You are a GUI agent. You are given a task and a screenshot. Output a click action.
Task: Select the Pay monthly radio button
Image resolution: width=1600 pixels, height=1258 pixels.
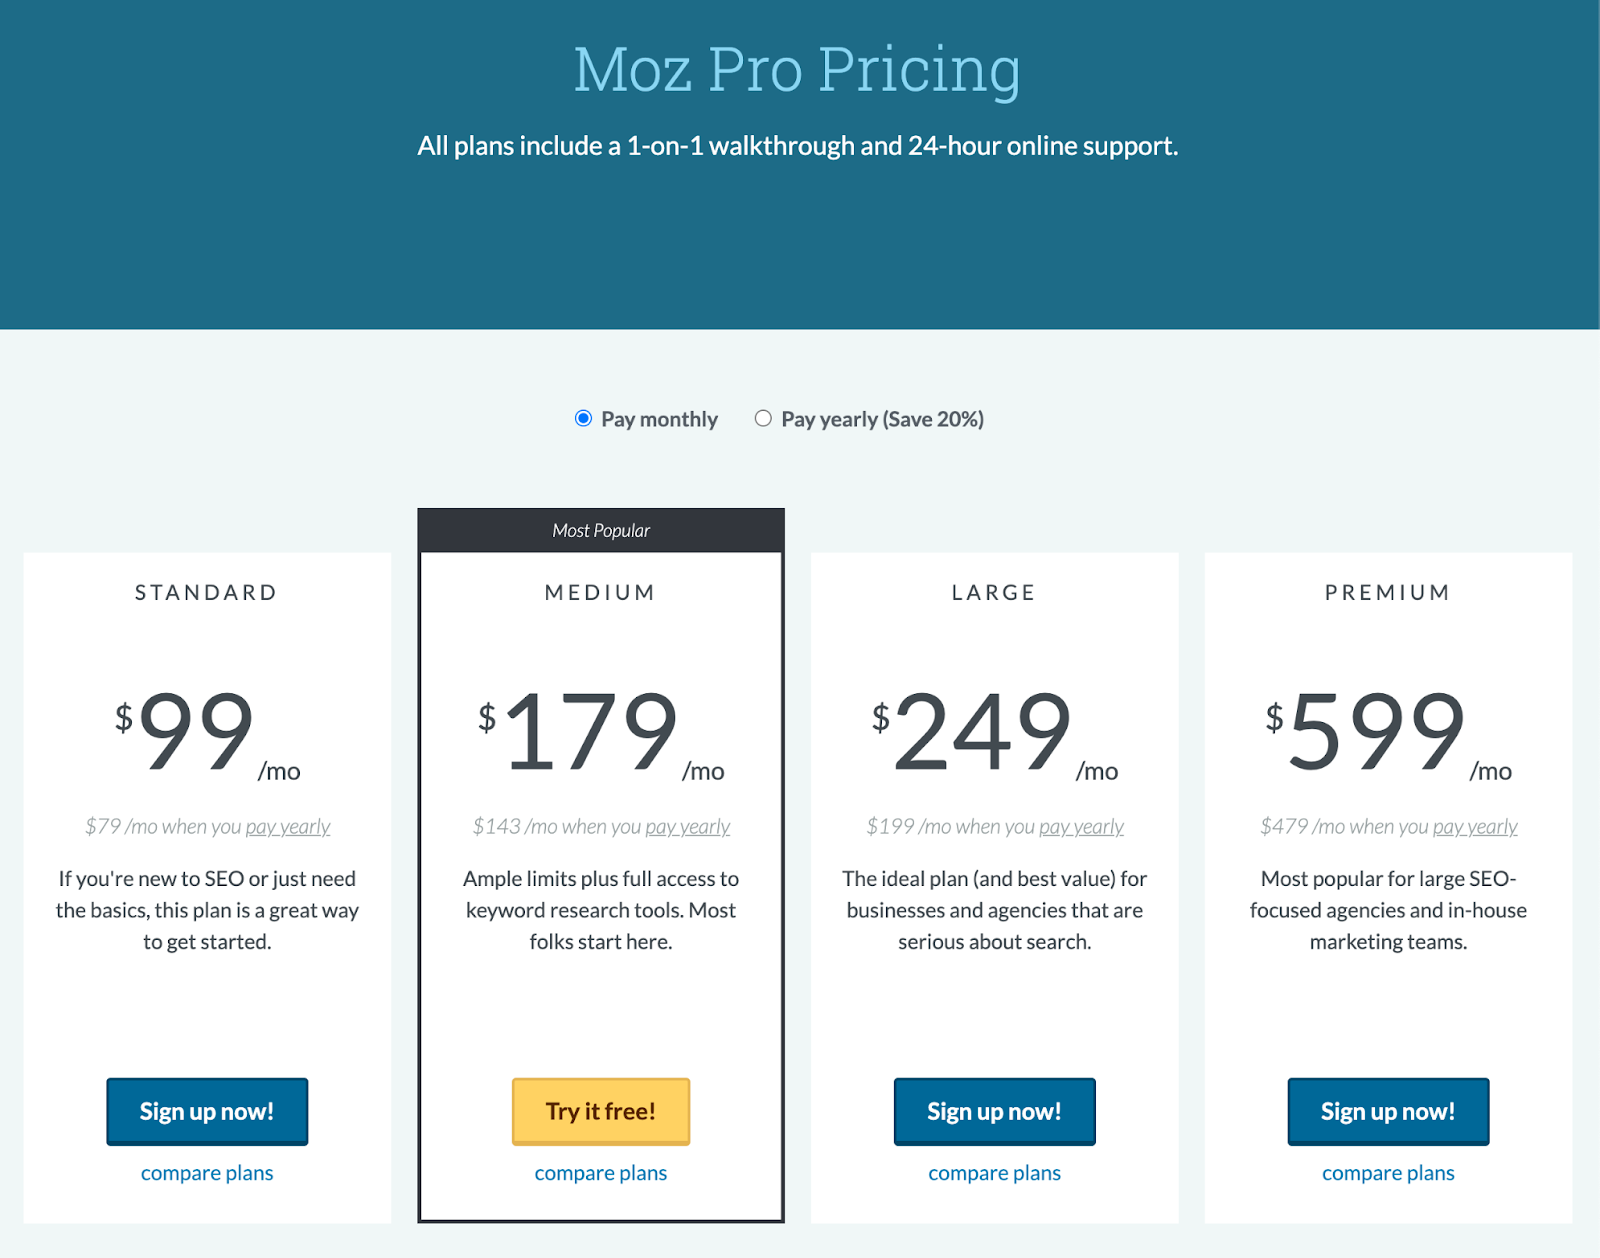tap(582, 419)
